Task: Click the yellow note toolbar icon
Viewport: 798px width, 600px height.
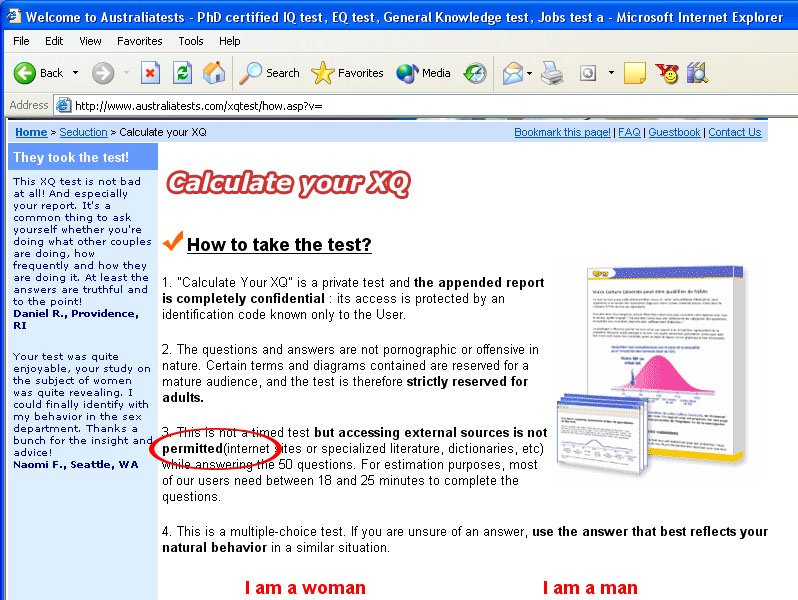Action: [635, 73]
